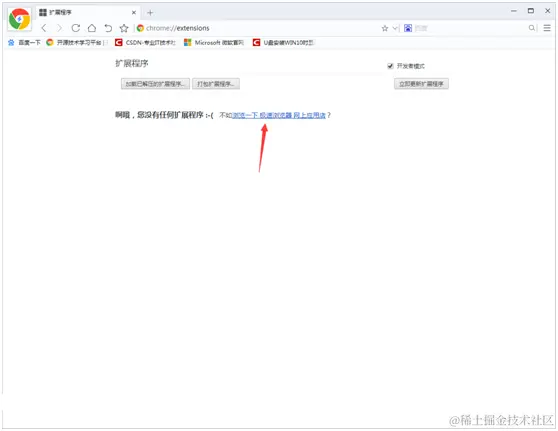Open the 百度一下 bookmark

(x=24, y=43)
